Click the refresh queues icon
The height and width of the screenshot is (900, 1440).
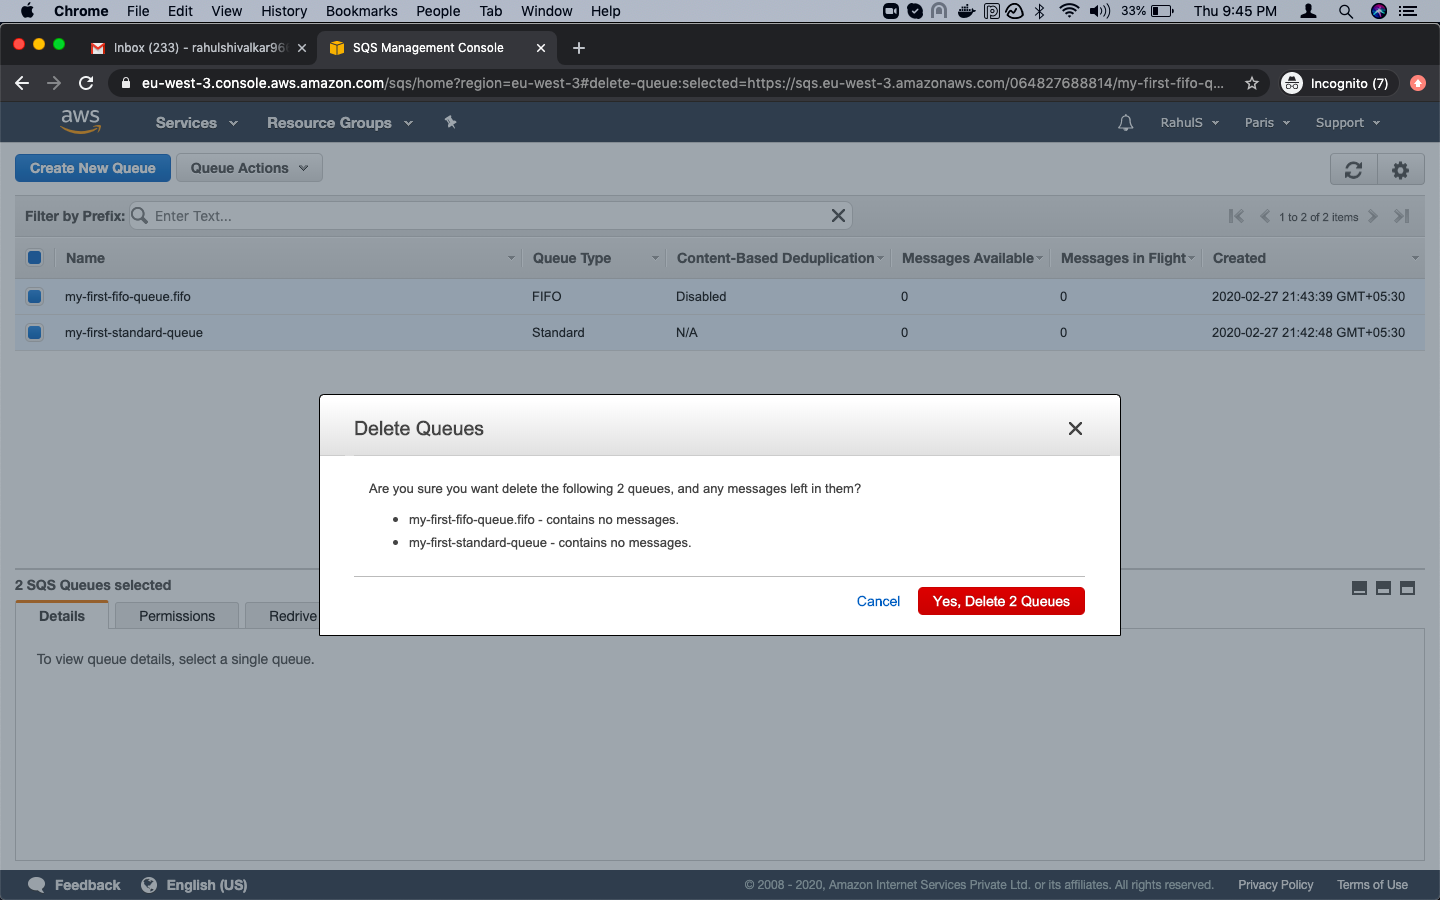pos(1353,170)
